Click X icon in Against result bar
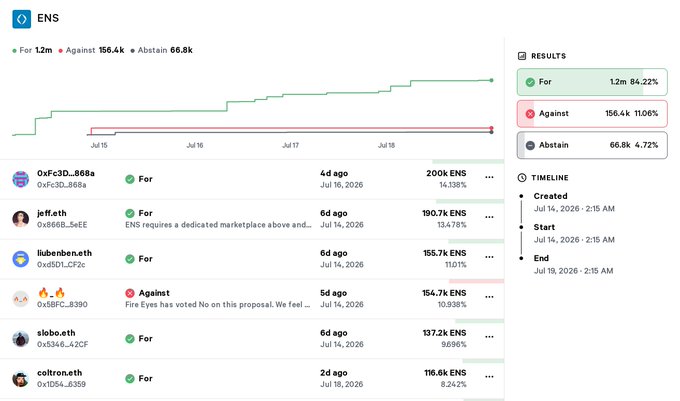This screenshot has width=680, height=401. tap(530, 114)
